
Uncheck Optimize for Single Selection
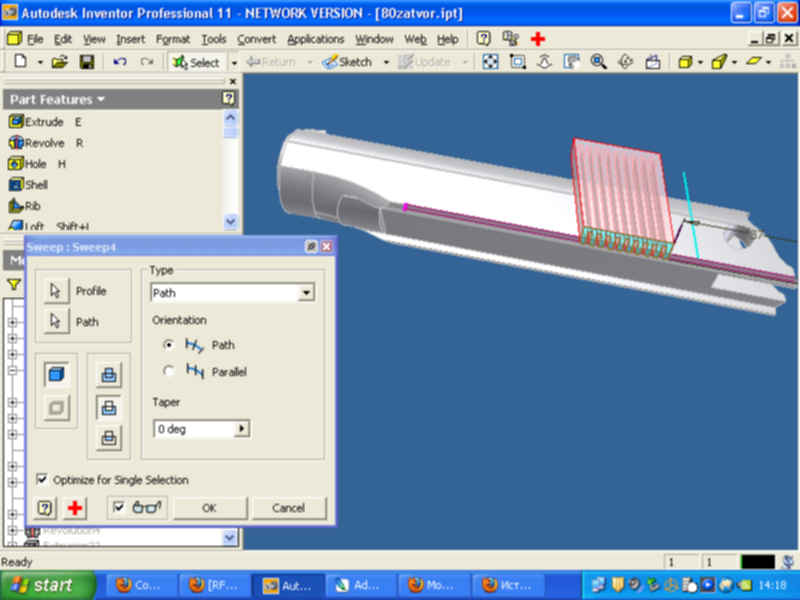point(42,480)
